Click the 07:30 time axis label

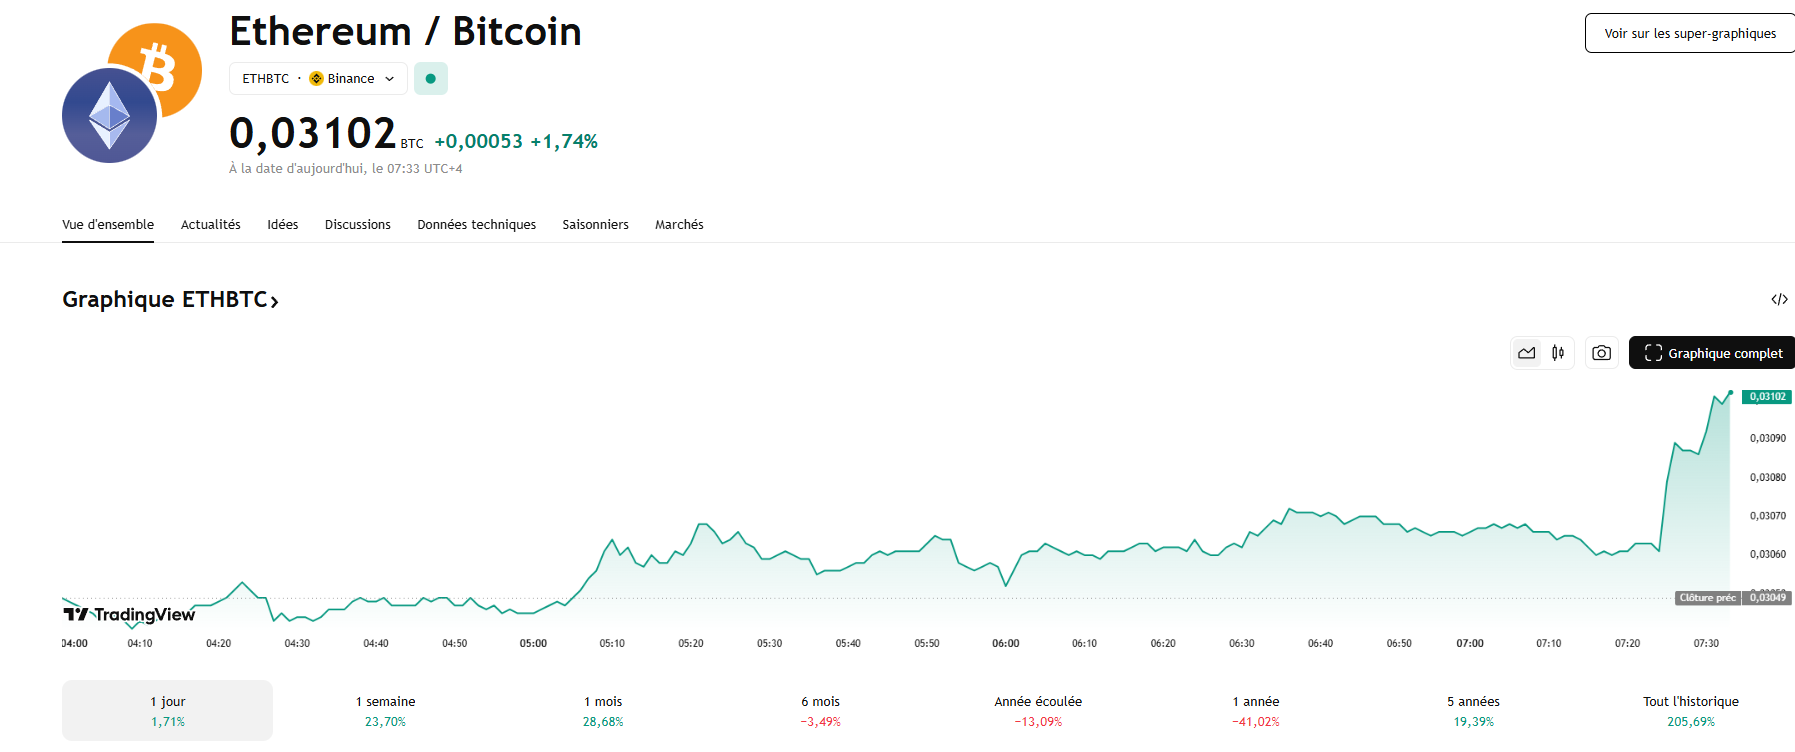click(x=1706, y=643)
